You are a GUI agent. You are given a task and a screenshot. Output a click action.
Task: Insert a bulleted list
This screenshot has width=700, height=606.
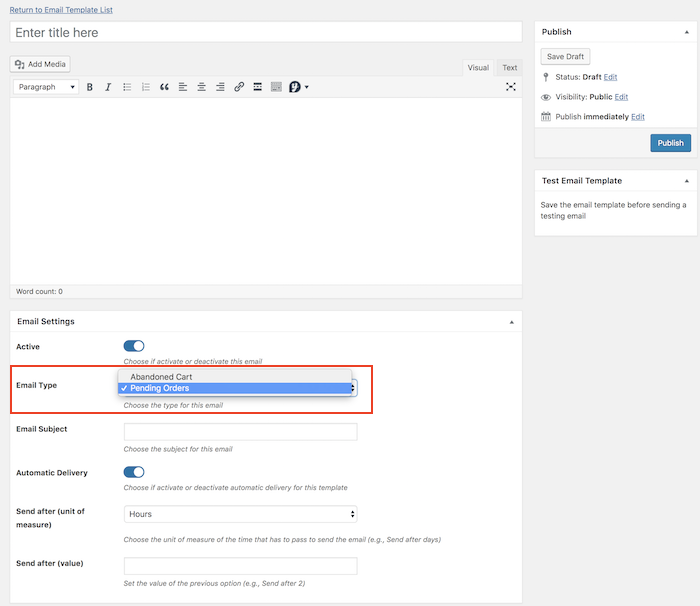point(127,87)
